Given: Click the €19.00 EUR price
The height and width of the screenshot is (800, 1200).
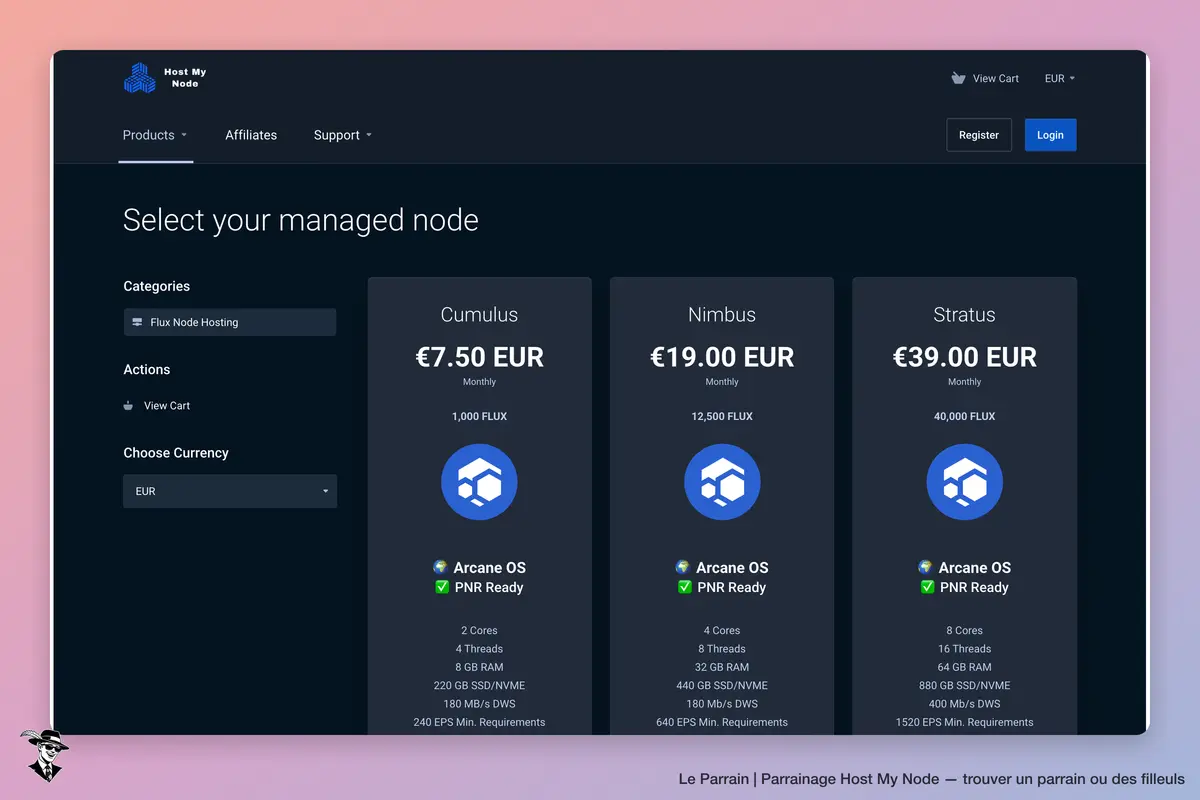Looking at the screenshot, I should pos(722,357).
